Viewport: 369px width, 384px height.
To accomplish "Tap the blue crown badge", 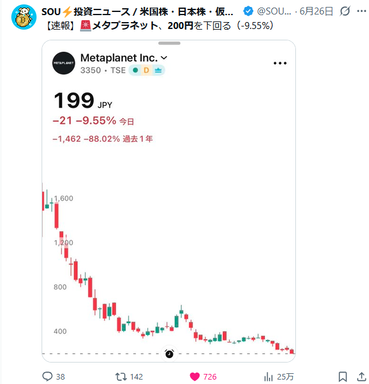I will (x=158, y=70).
